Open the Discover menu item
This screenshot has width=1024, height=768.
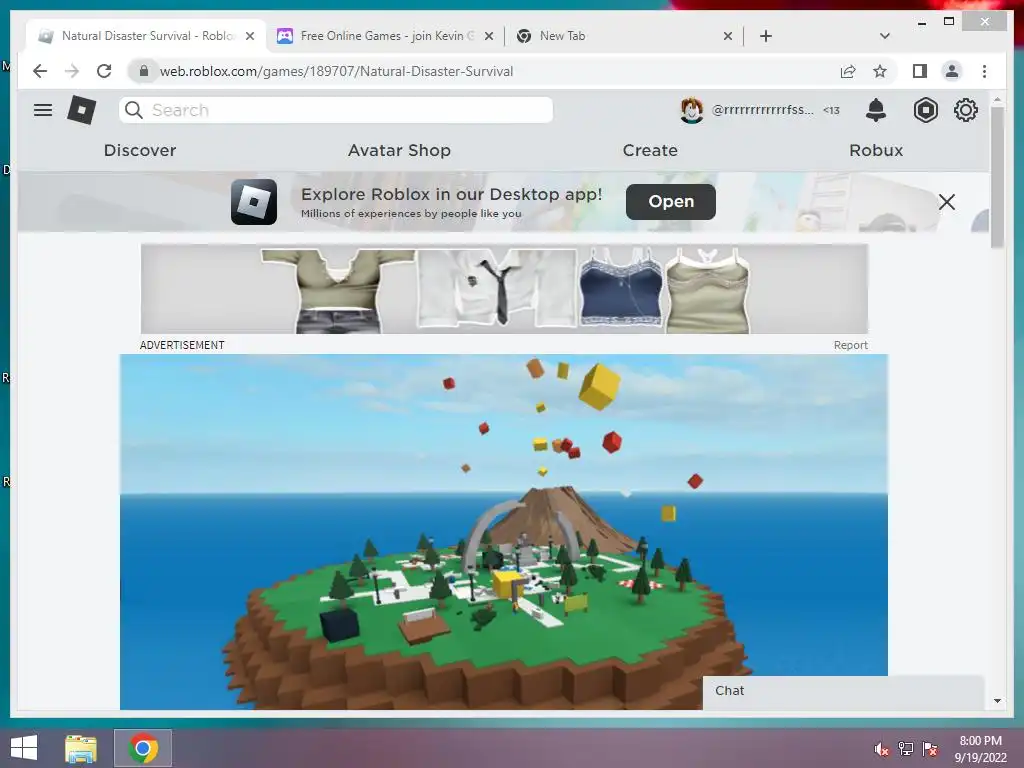[x=140, y=150]
